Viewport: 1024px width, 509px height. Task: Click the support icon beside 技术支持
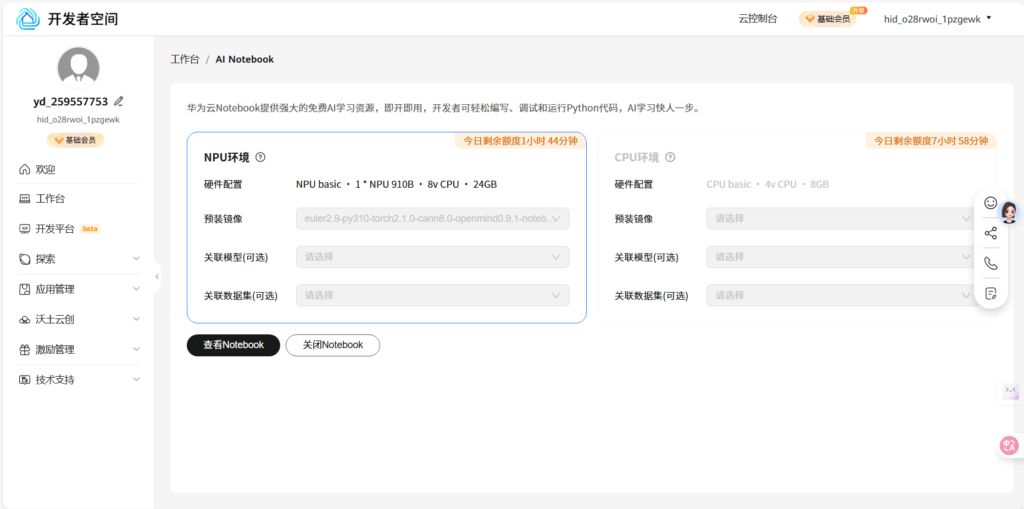pos(25,380)
